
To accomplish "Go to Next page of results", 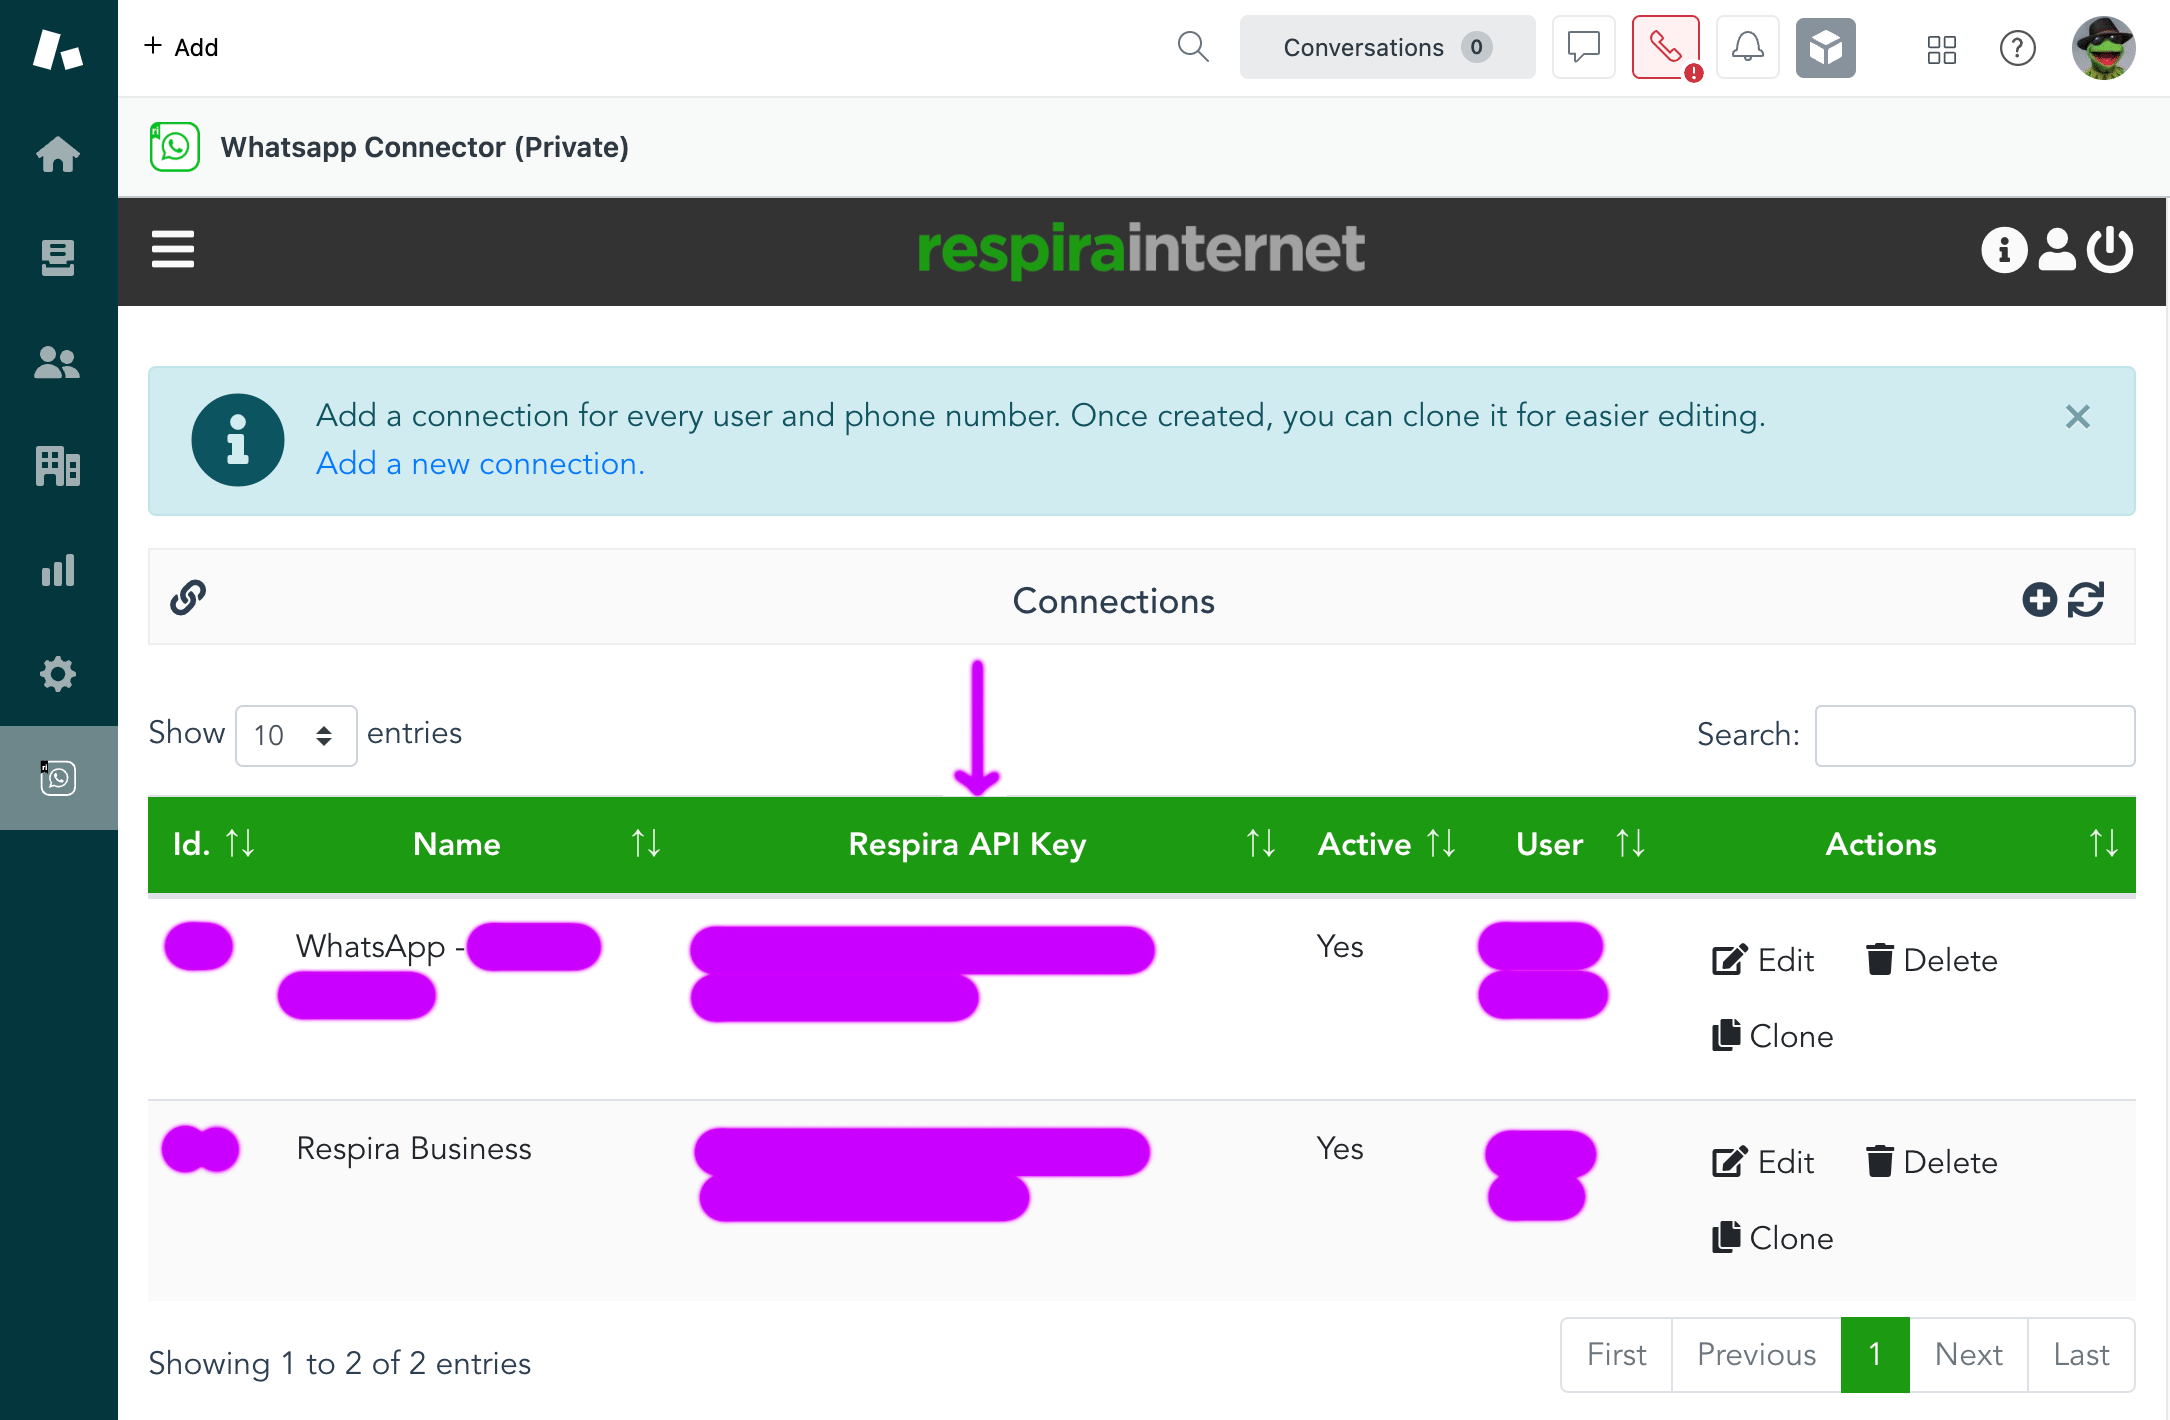I will [x=1968, y=1354].
